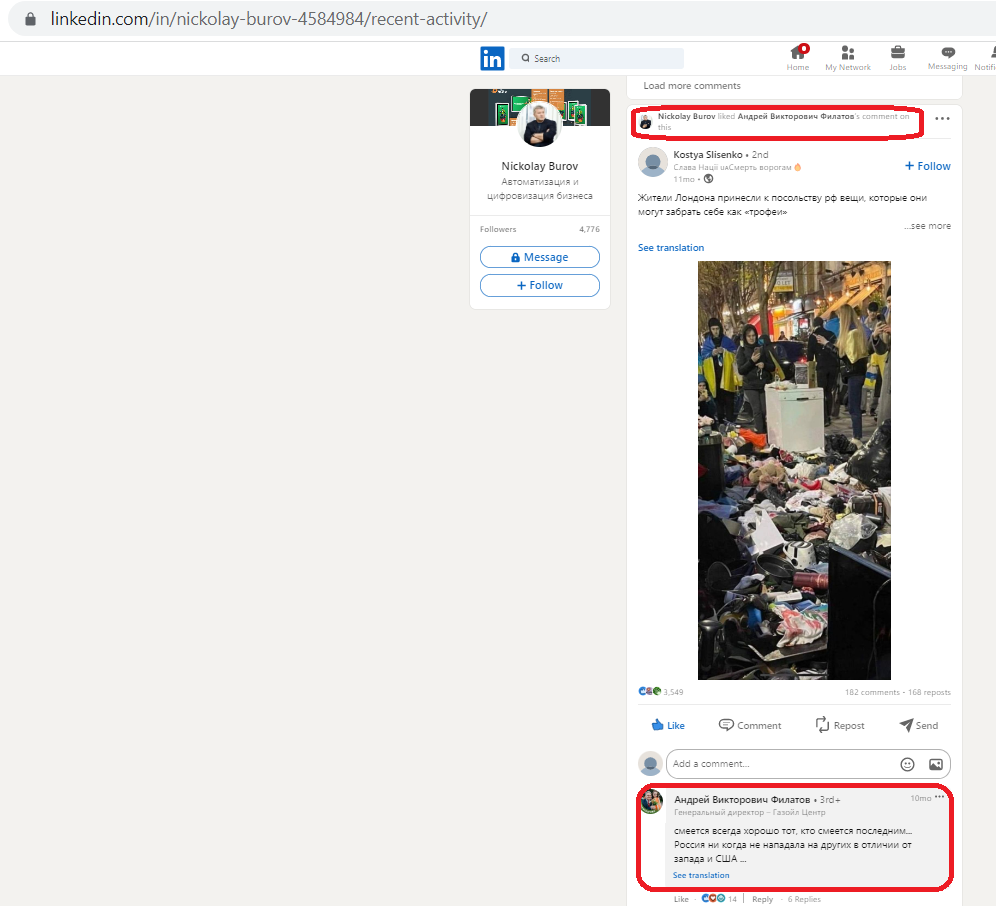Open Филатов comment three-dot options
Screen dimensions: 996x906
tap(940, 797)
